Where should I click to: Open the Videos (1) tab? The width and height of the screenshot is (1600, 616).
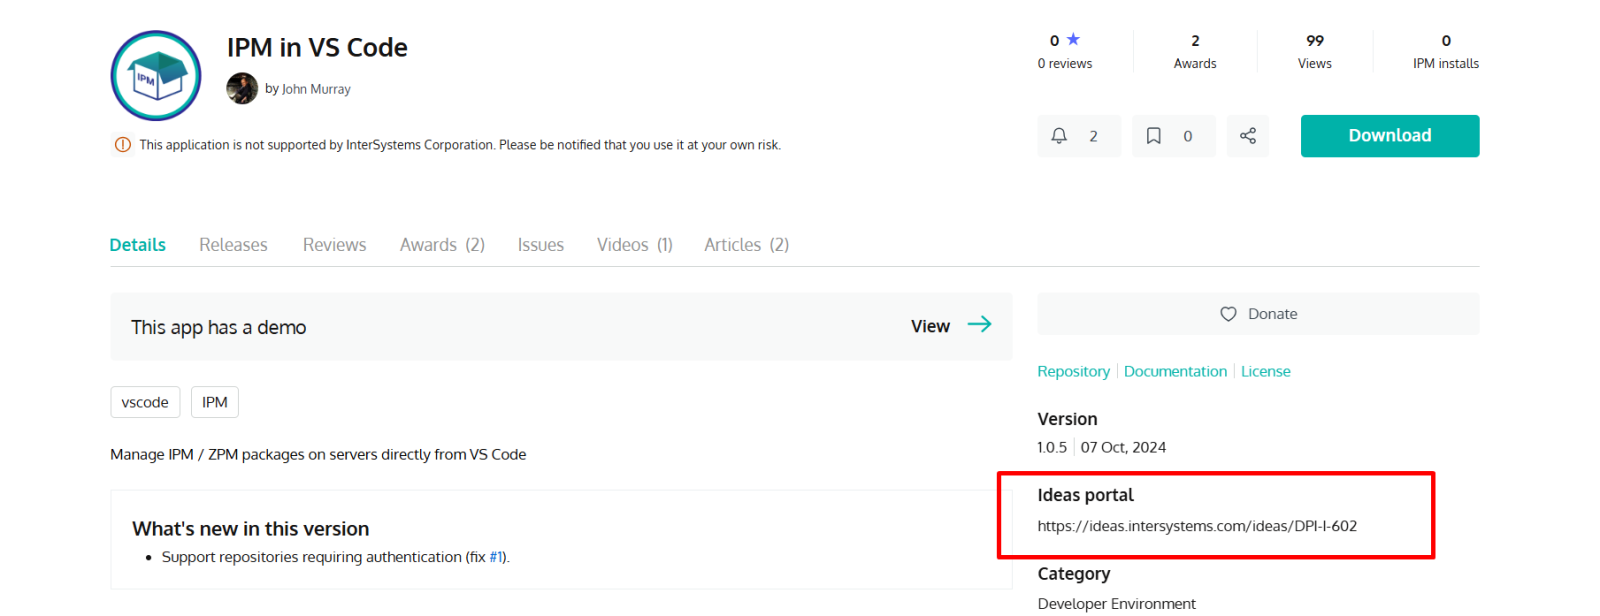pos(634,245)
